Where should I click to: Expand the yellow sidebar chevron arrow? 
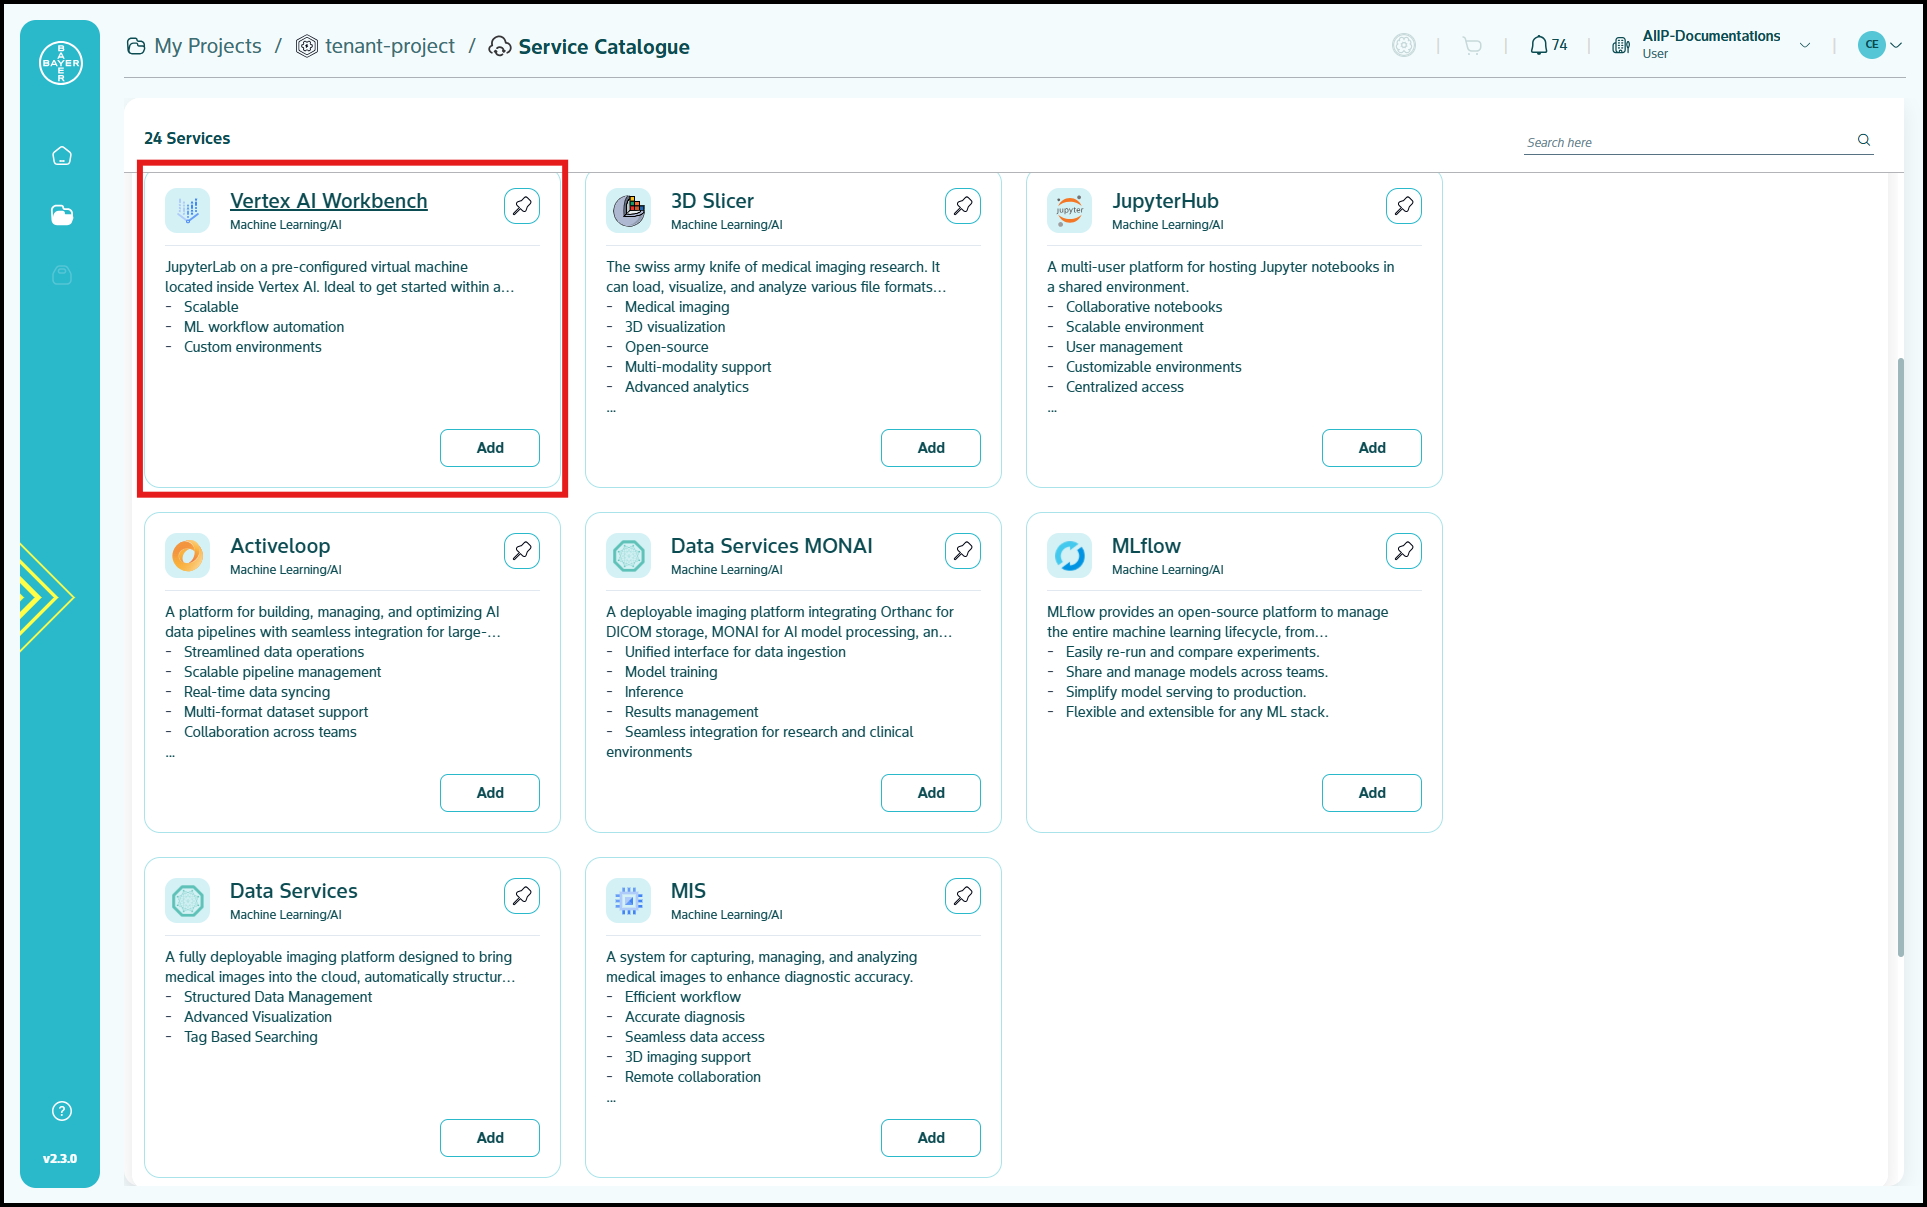point(46,598)
